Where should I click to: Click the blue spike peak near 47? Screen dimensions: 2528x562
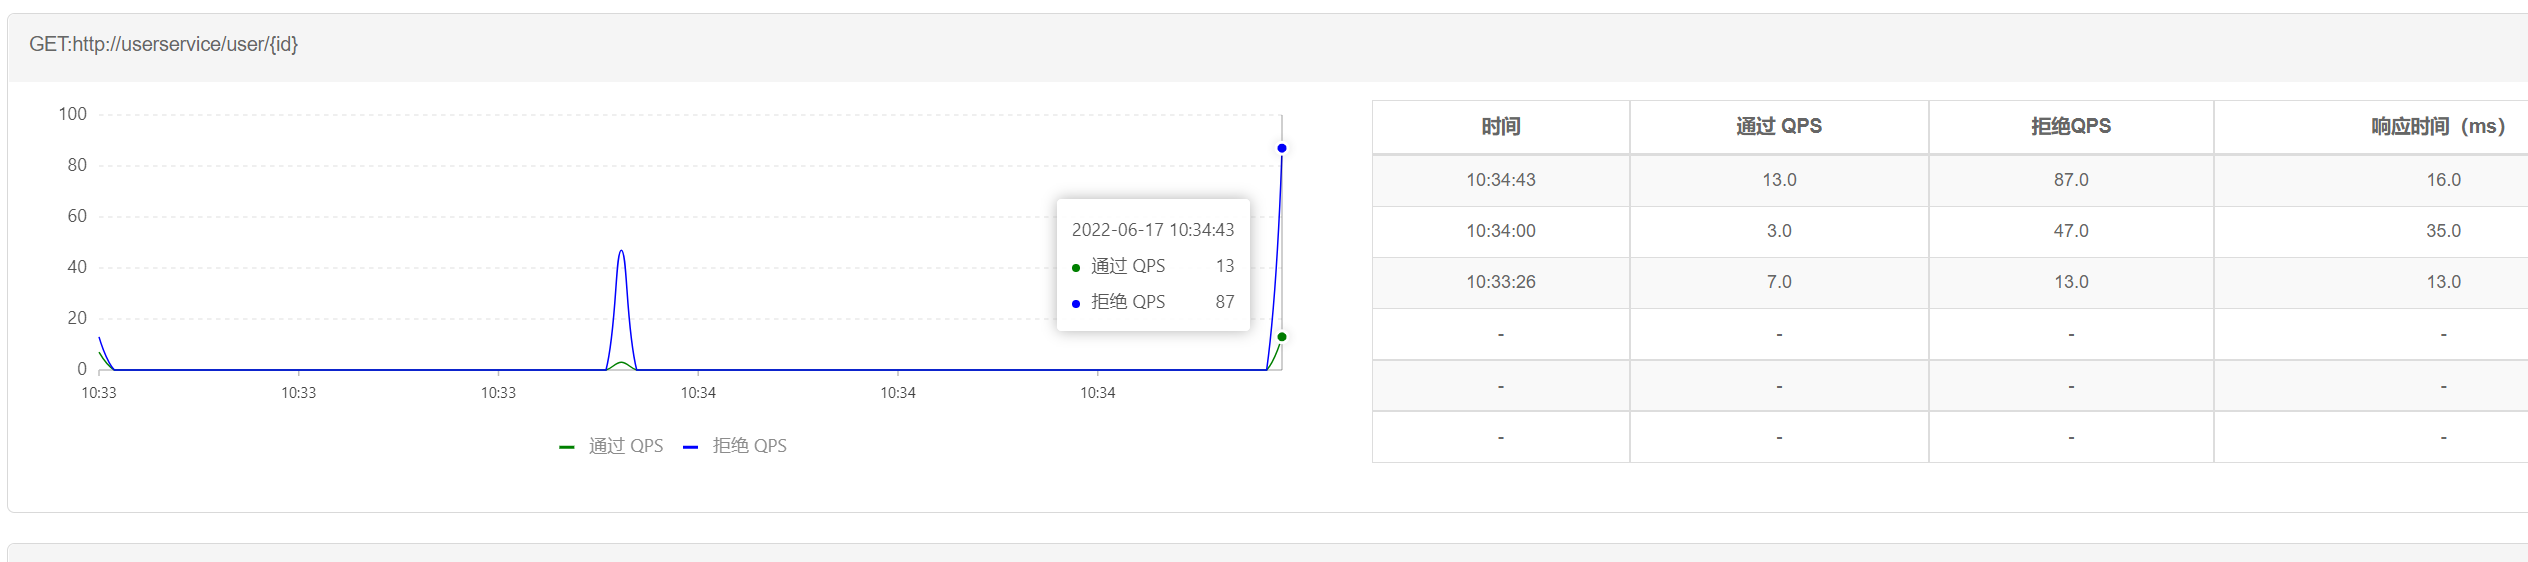[x=621, y=251]
